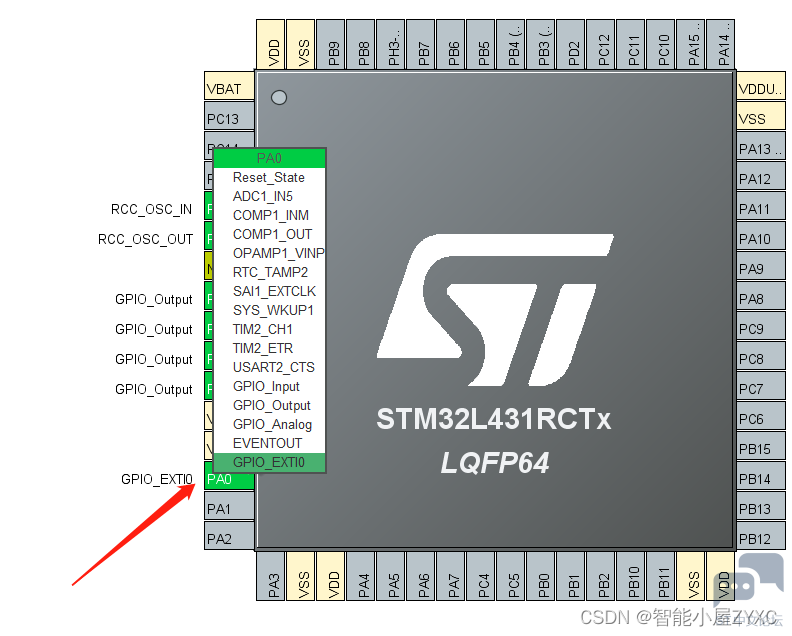
Task: Click the PB2 pin on bottom
Action: point(601,576)
